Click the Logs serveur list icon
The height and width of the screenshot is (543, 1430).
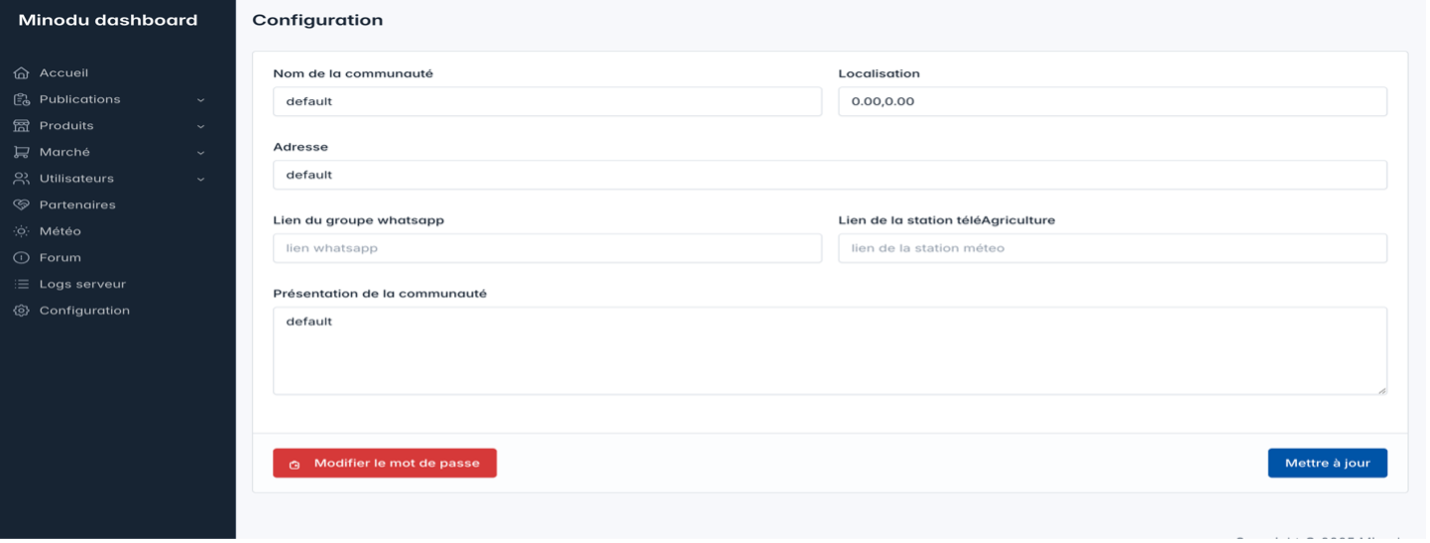click(21, 284)
